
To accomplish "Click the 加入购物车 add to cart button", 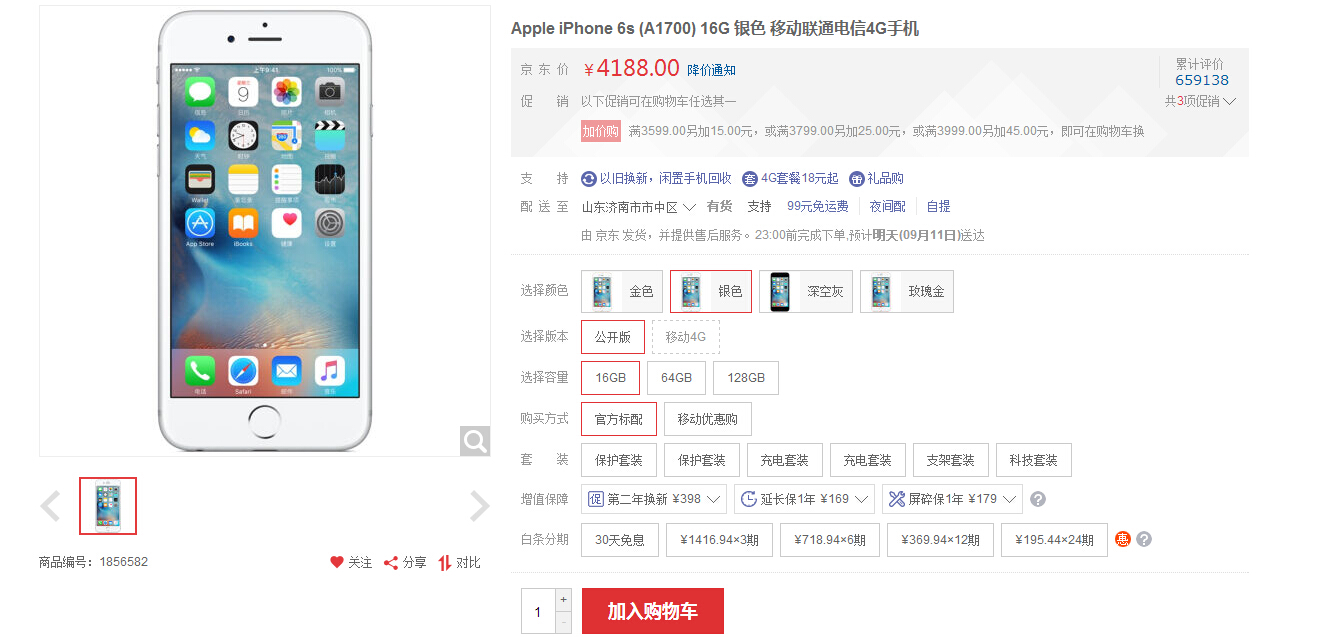I will (652, 611).
